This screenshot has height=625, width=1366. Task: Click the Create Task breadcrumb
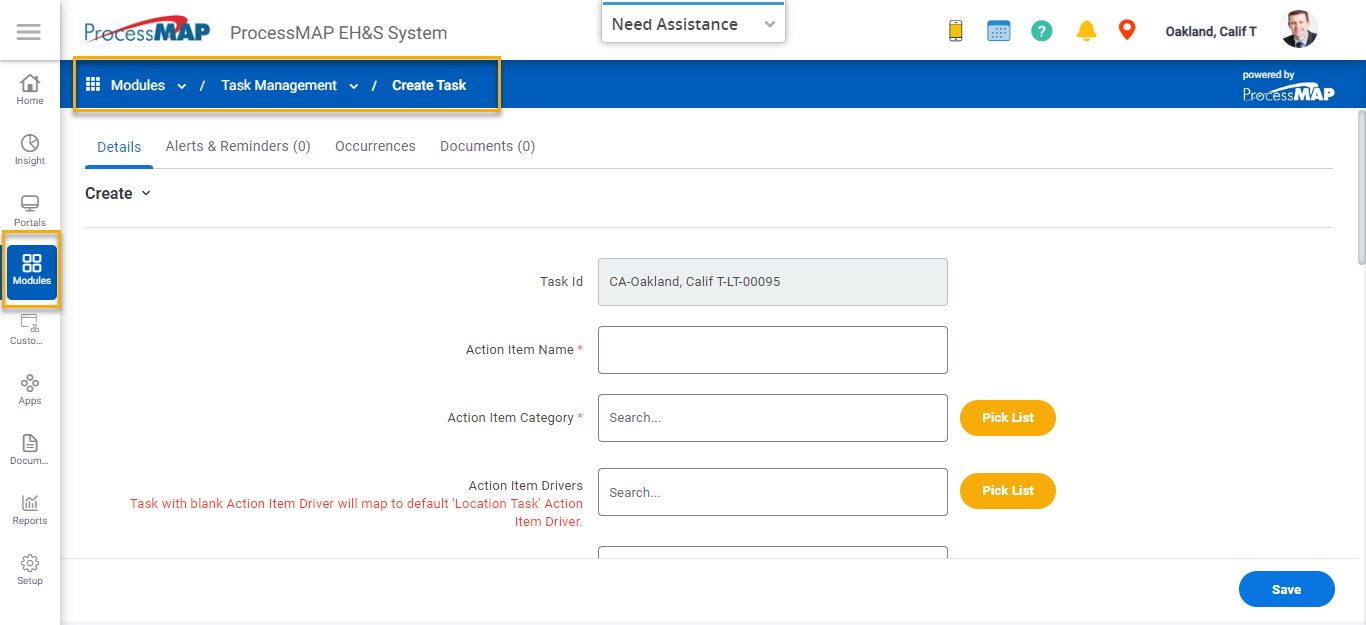429,85
